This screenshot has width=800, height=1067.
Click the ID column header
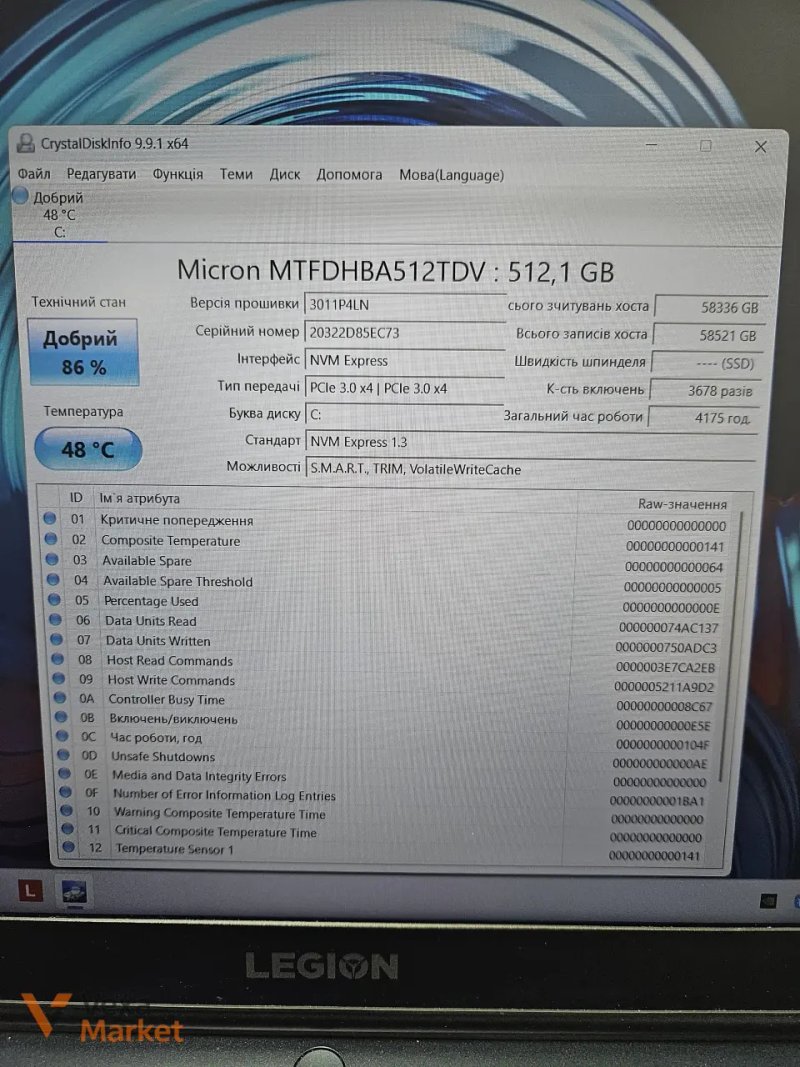click(x=76, y=497)
